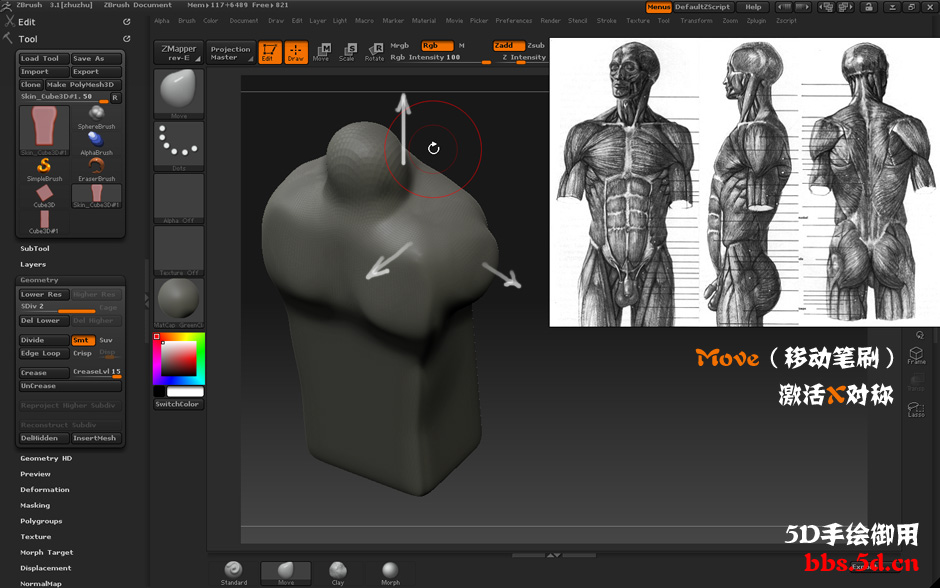Click the Frame cube icon
The image size is (940, 588).
[x=916, y=355]
